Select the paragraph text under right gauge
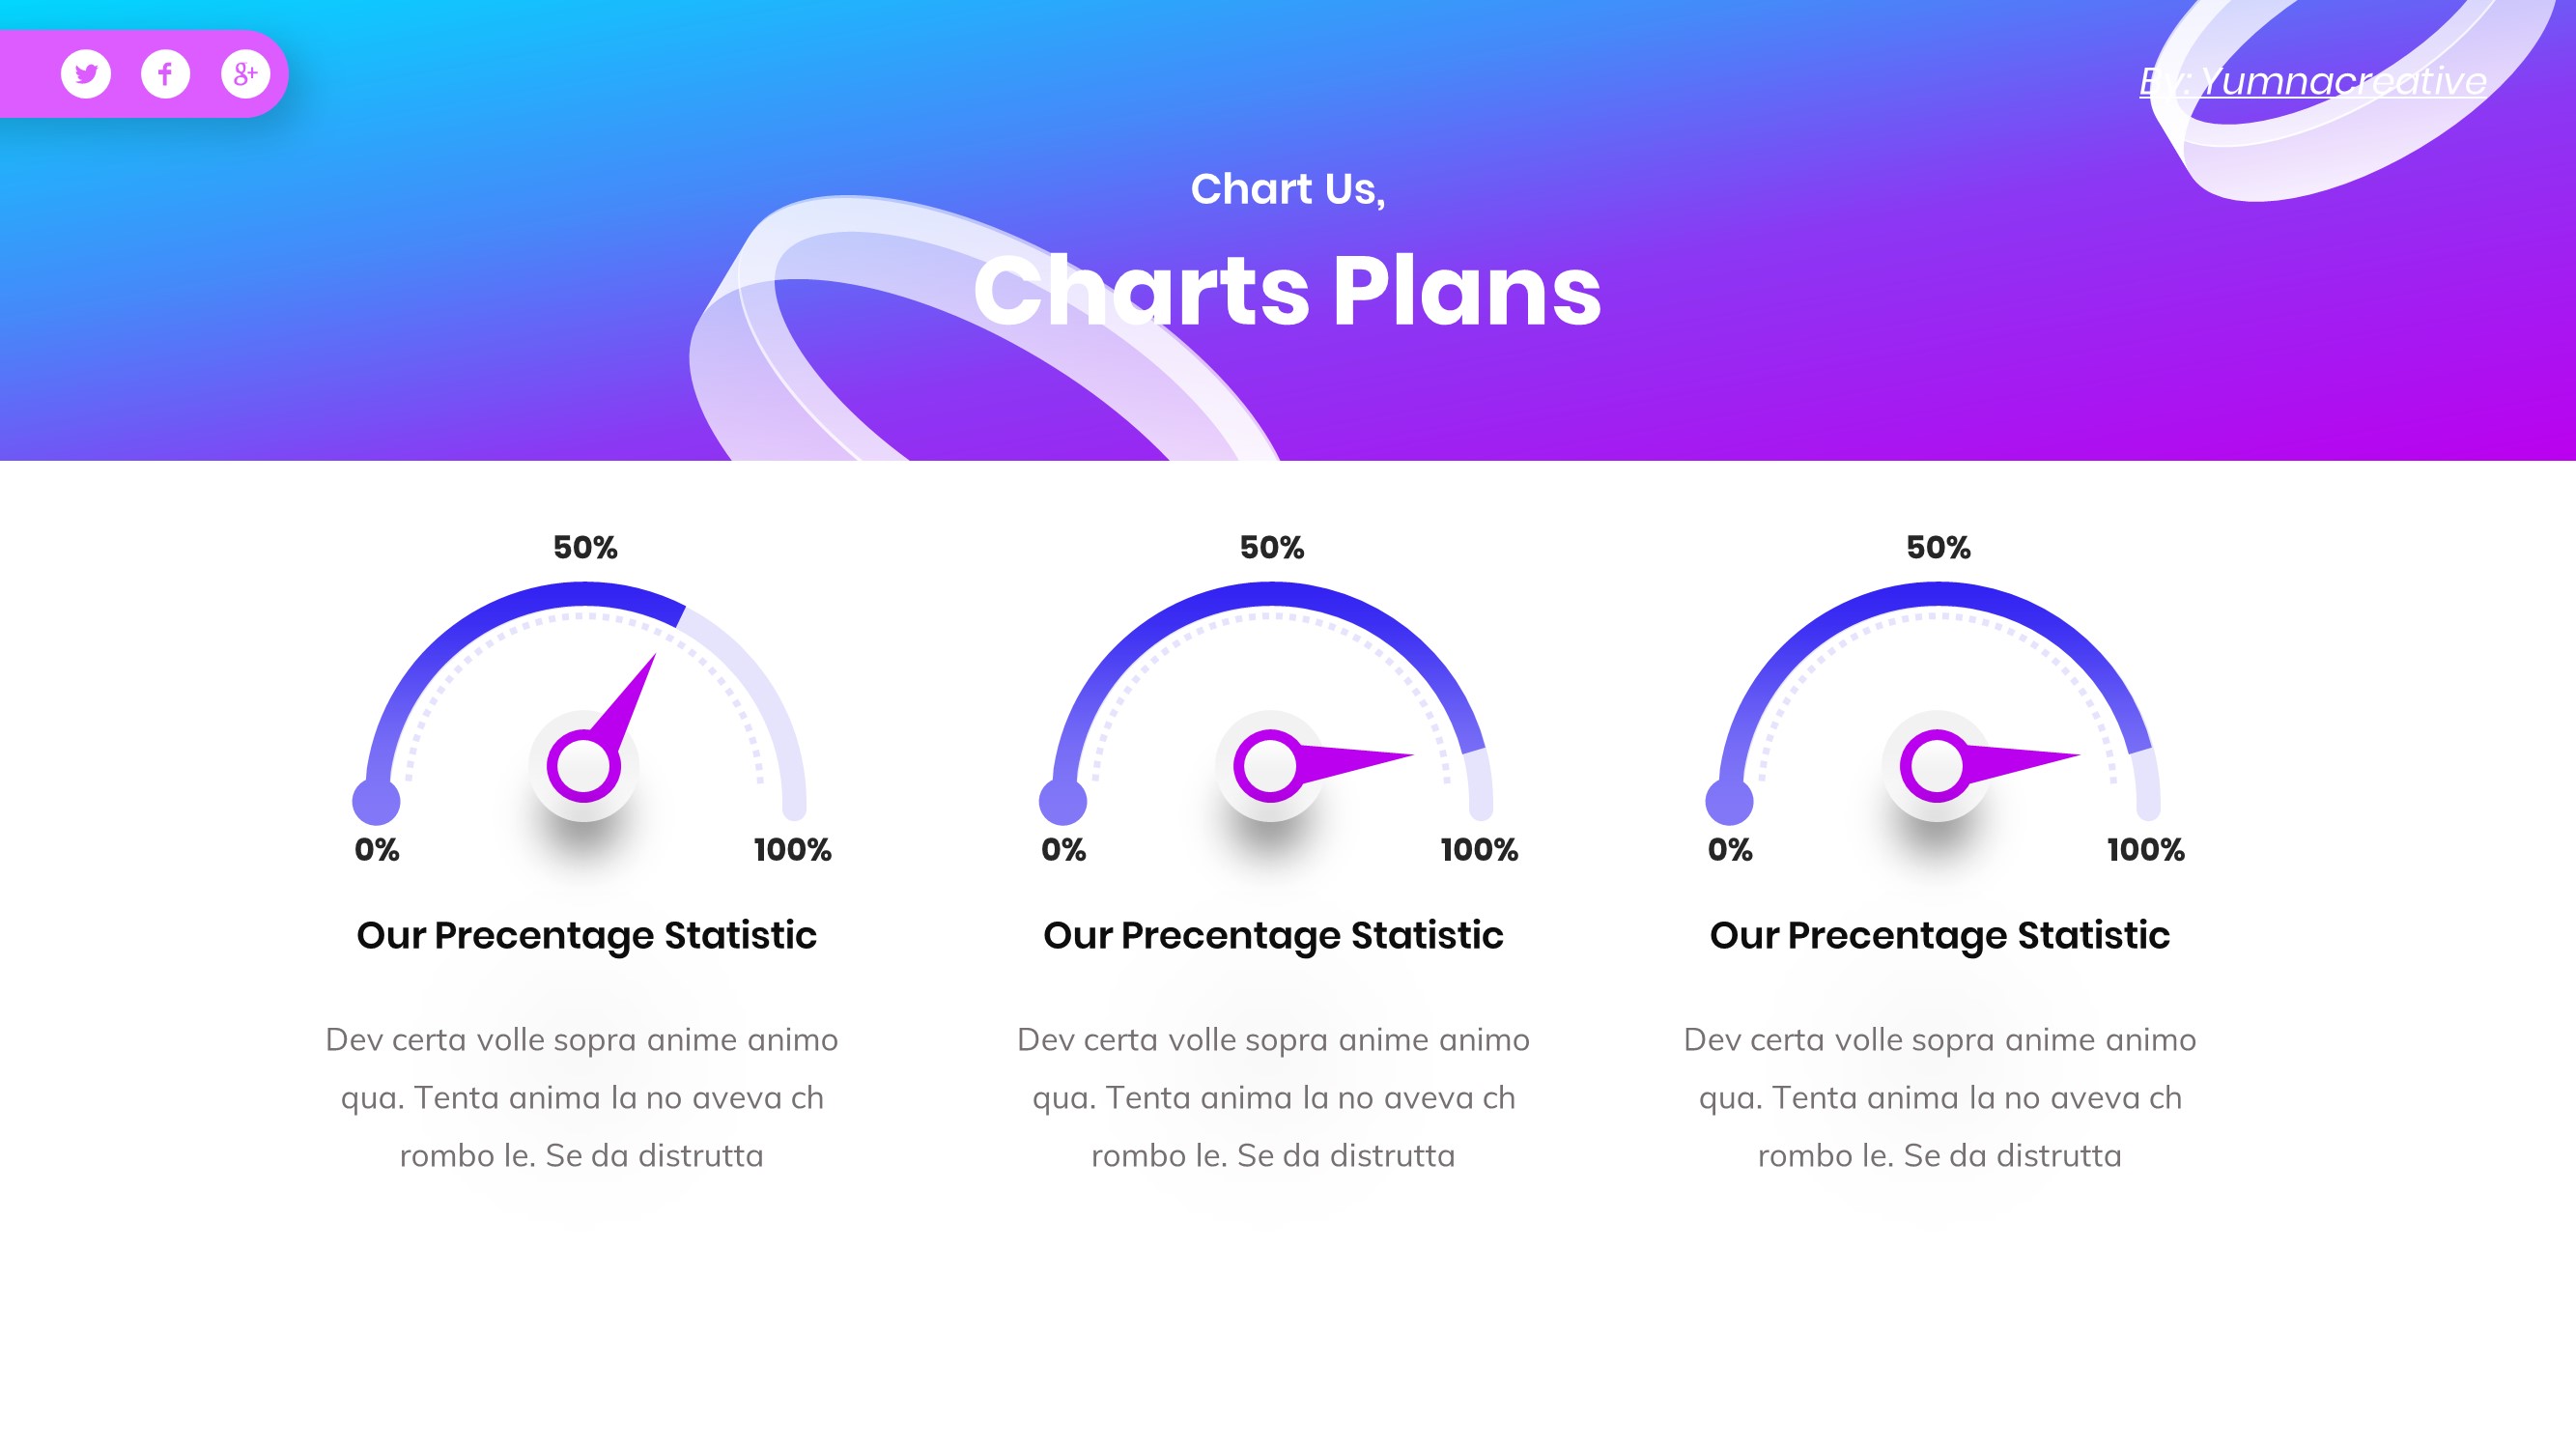 click(1939, 1097)
